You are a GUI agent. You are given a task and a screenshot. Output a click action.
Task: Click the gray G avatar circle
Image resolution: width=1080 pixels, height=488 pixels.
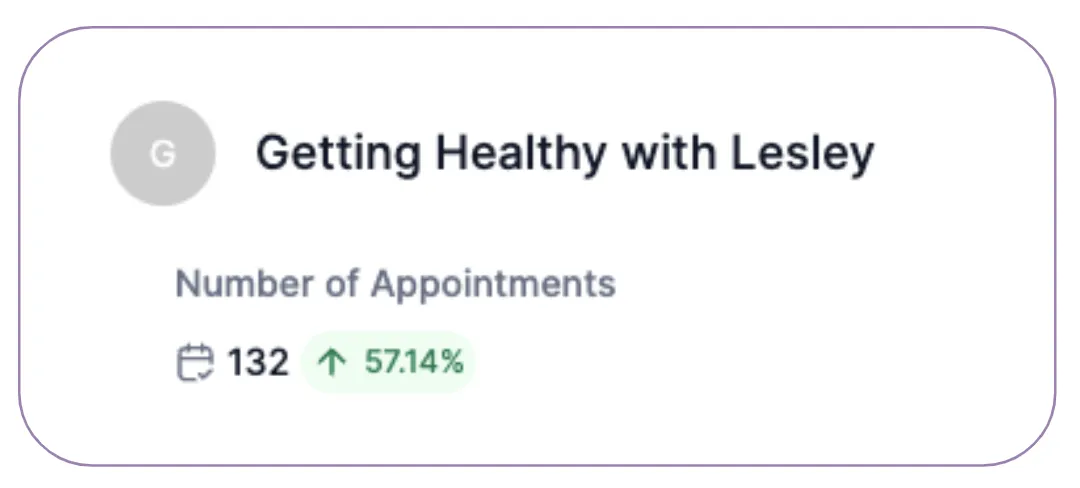pos(163,153)
